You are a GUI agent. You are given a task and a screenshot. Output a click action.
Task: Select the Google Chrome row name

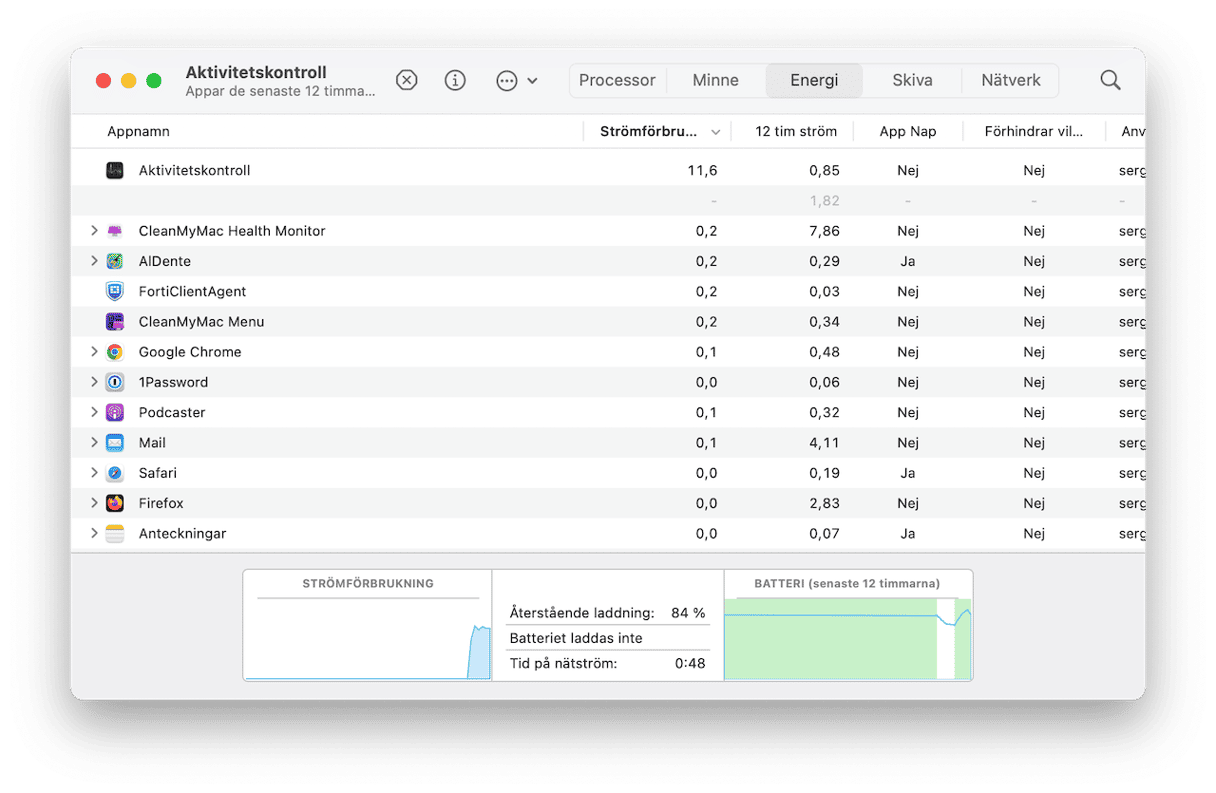click(x=190, y=352)
